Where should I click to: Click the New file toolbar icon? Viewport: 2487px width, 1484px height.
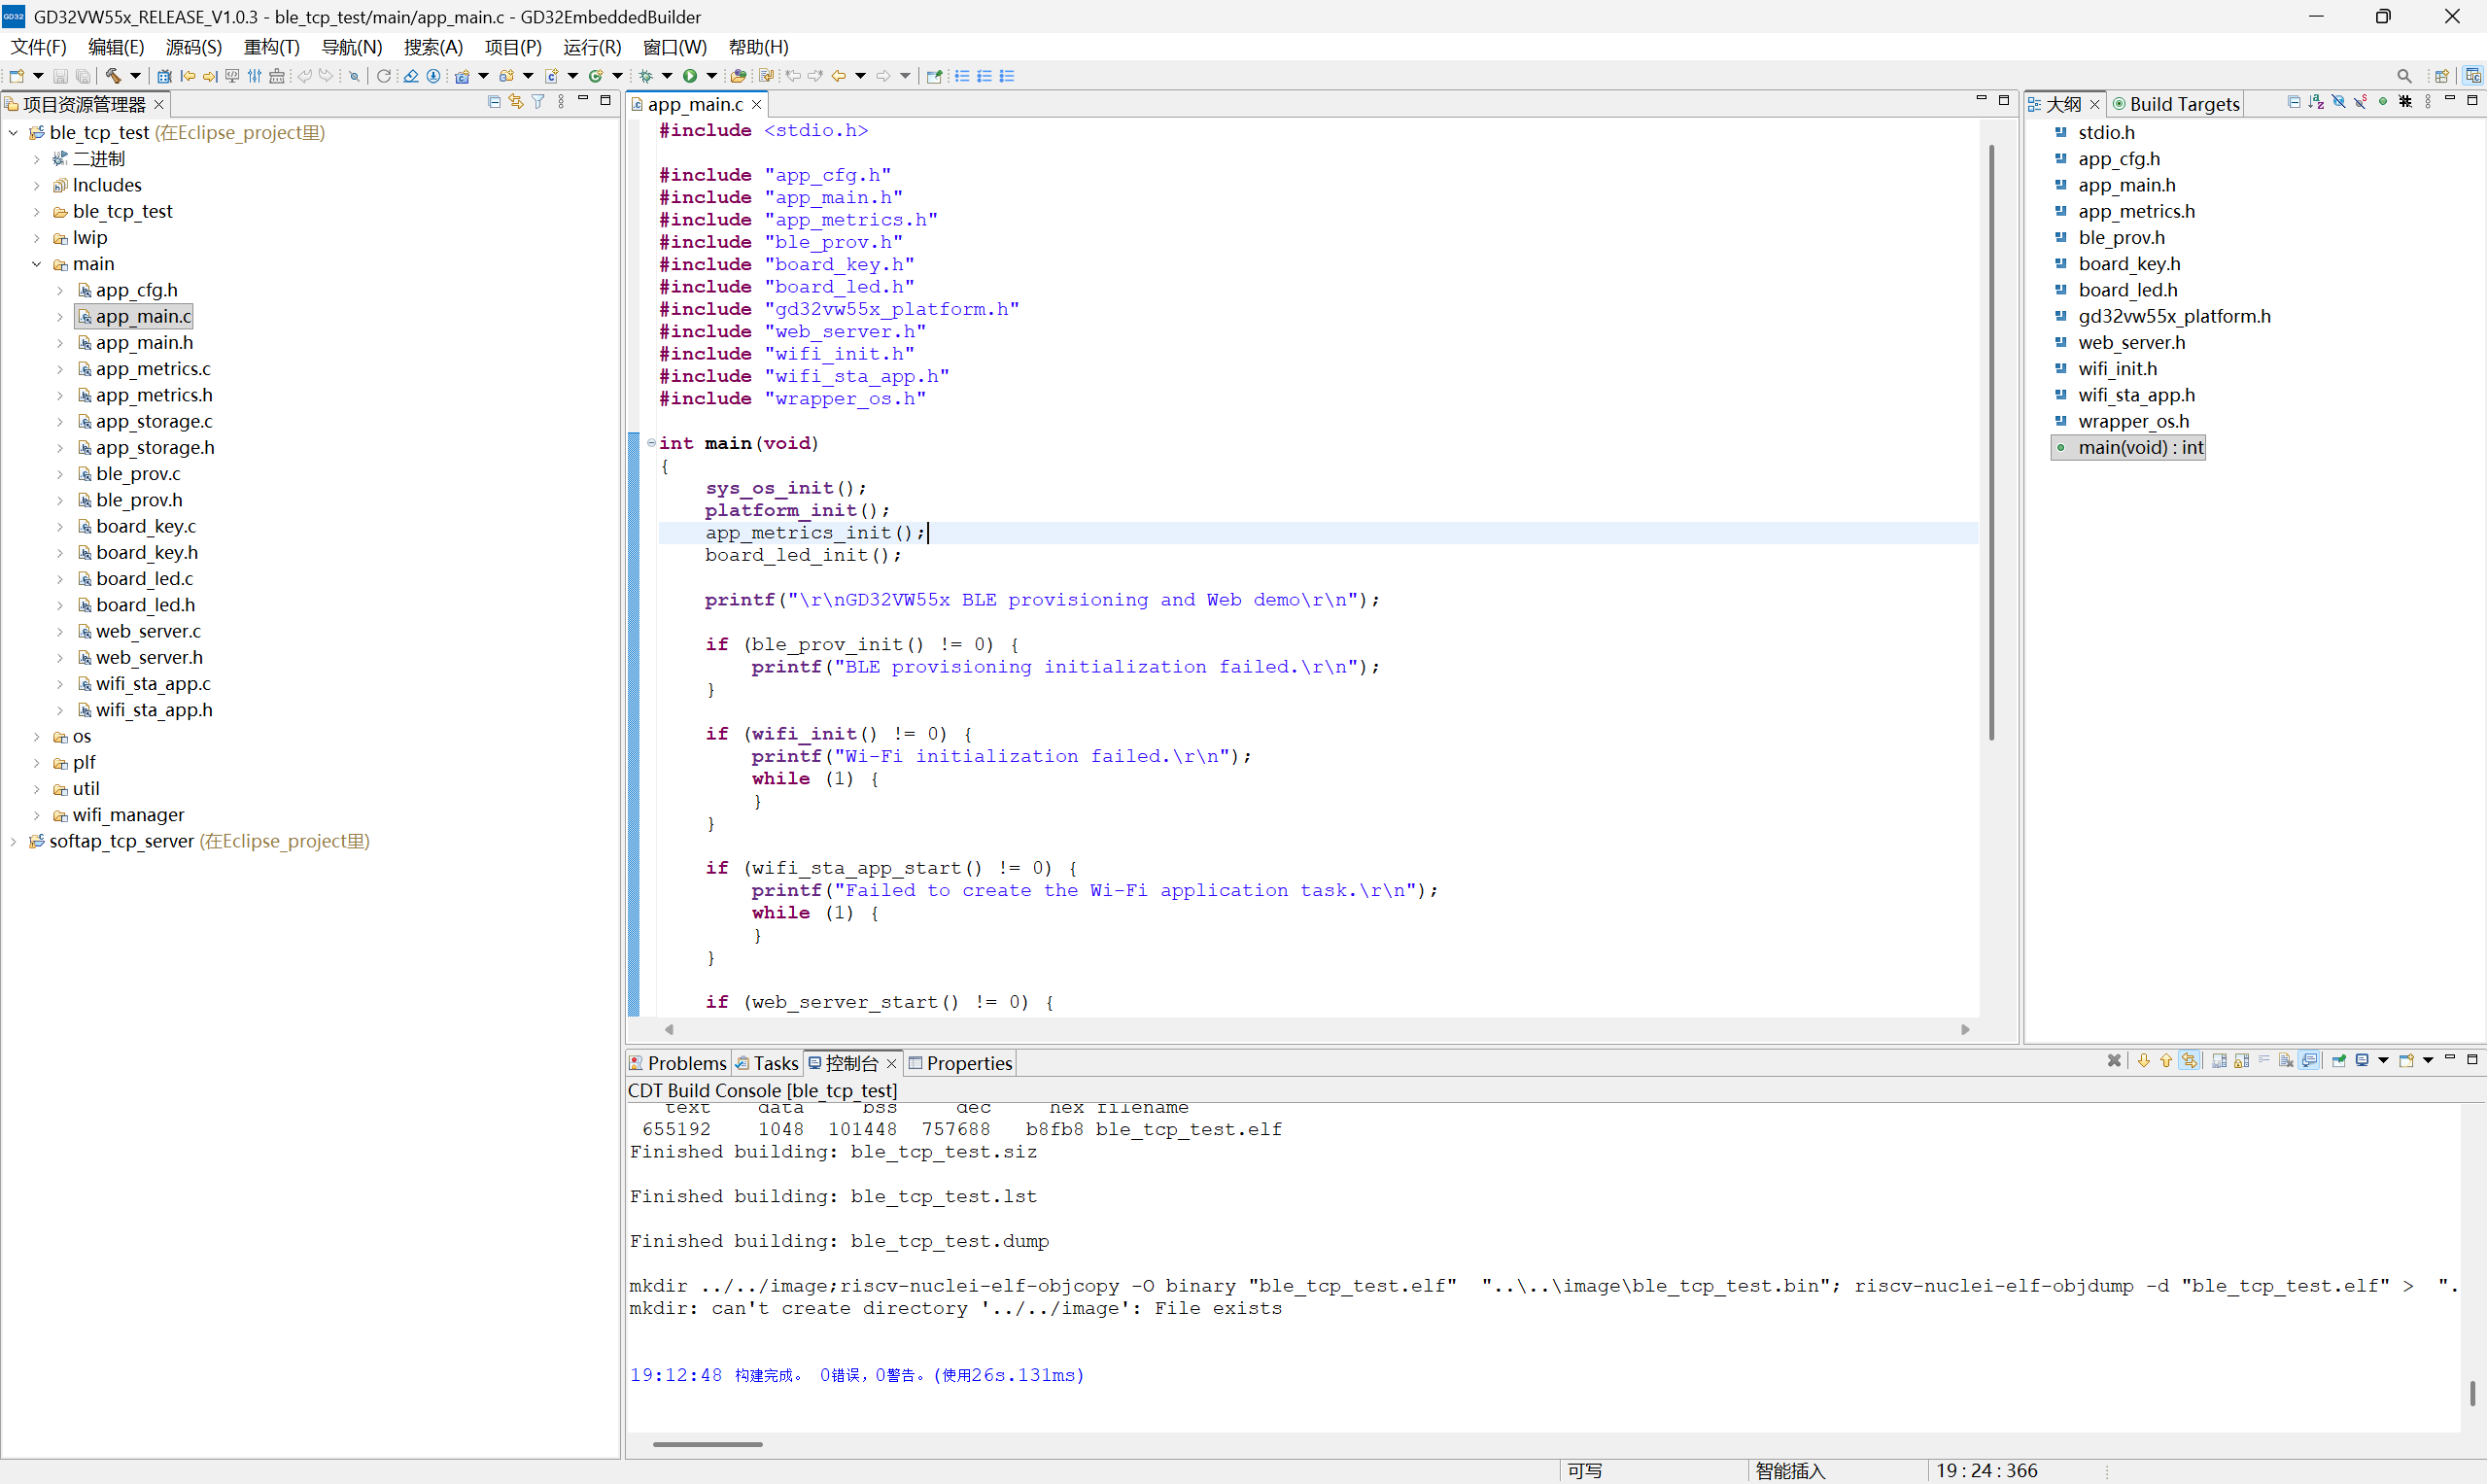tap(17, 76)
